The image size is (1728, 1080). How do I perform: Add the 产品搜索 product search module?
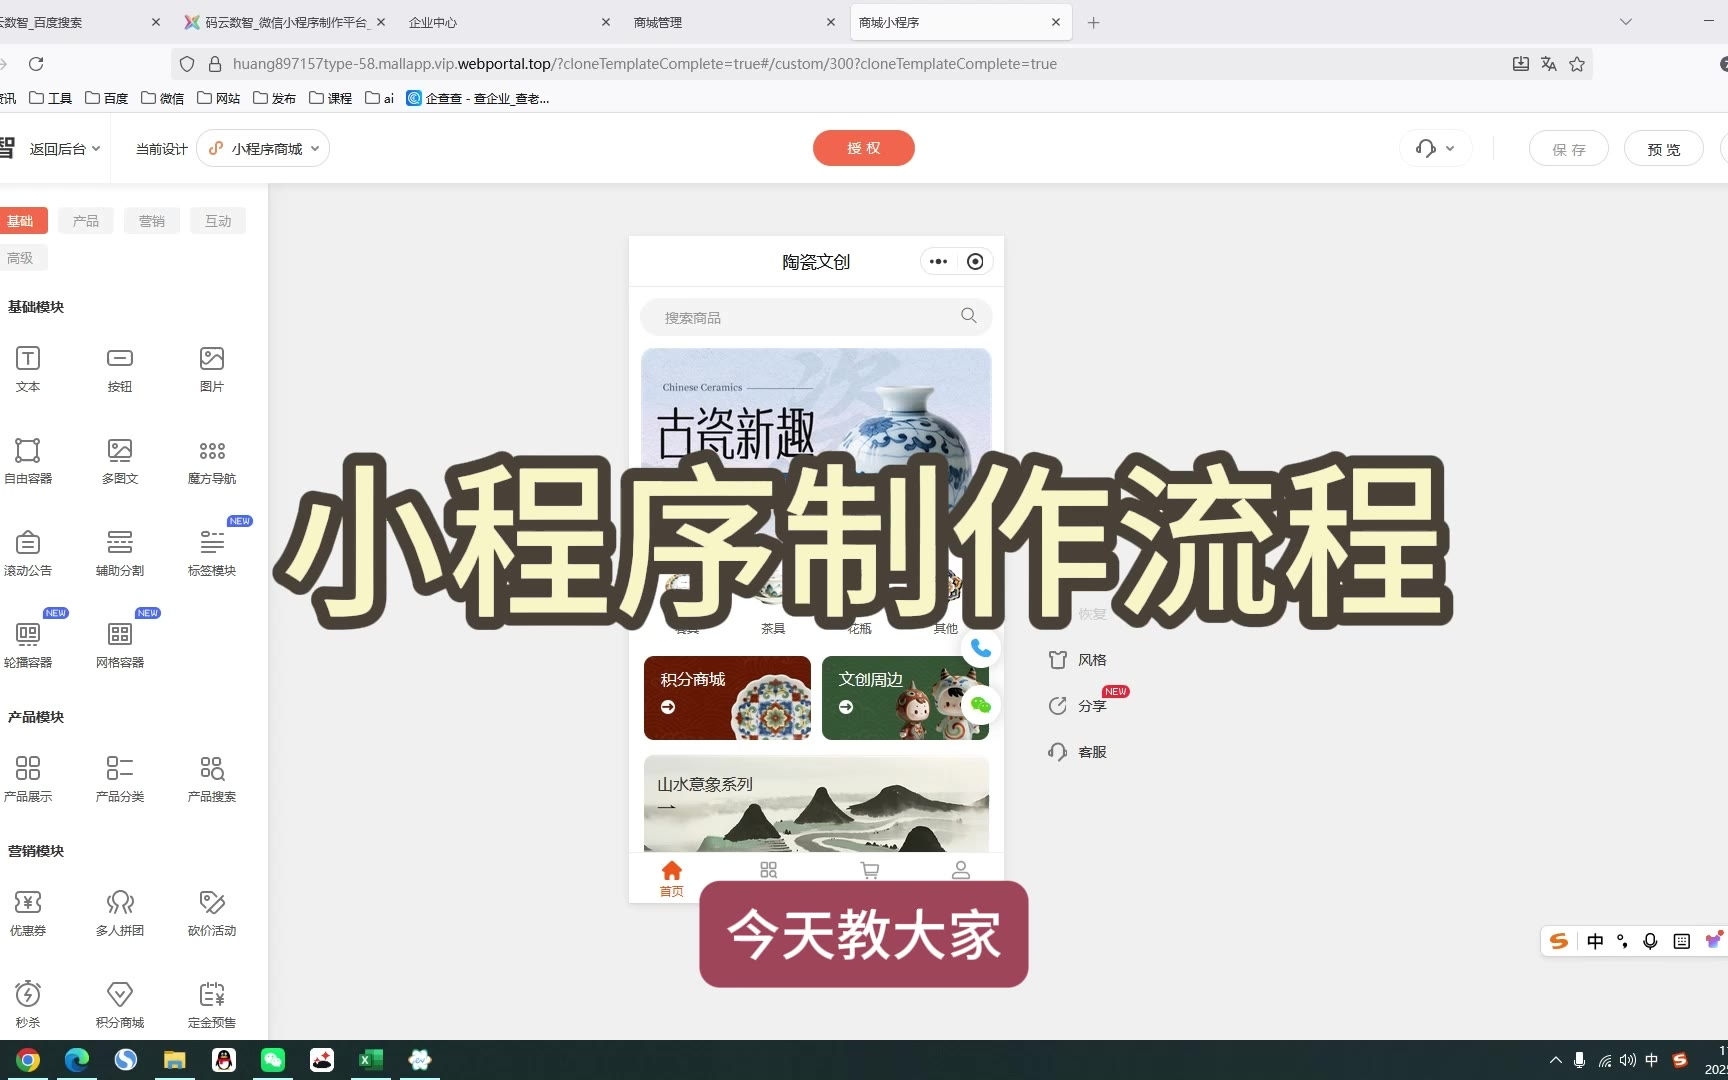point(212,779)
